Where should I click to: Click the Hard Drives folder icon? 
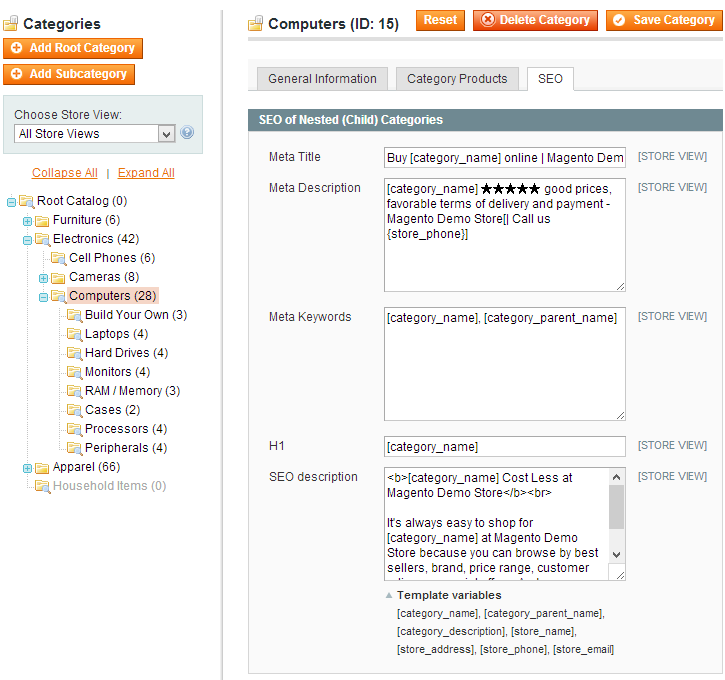74,353
